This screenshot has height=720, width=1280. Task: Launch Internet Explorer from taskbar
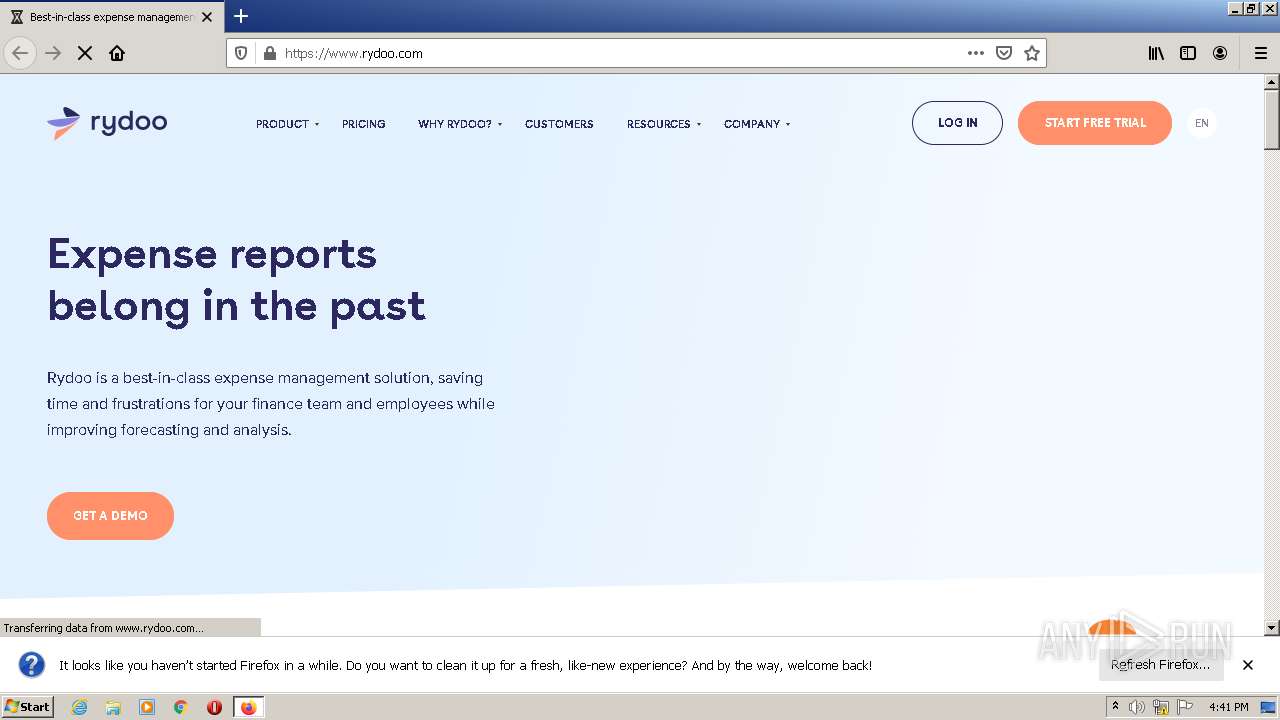point(79,707)
